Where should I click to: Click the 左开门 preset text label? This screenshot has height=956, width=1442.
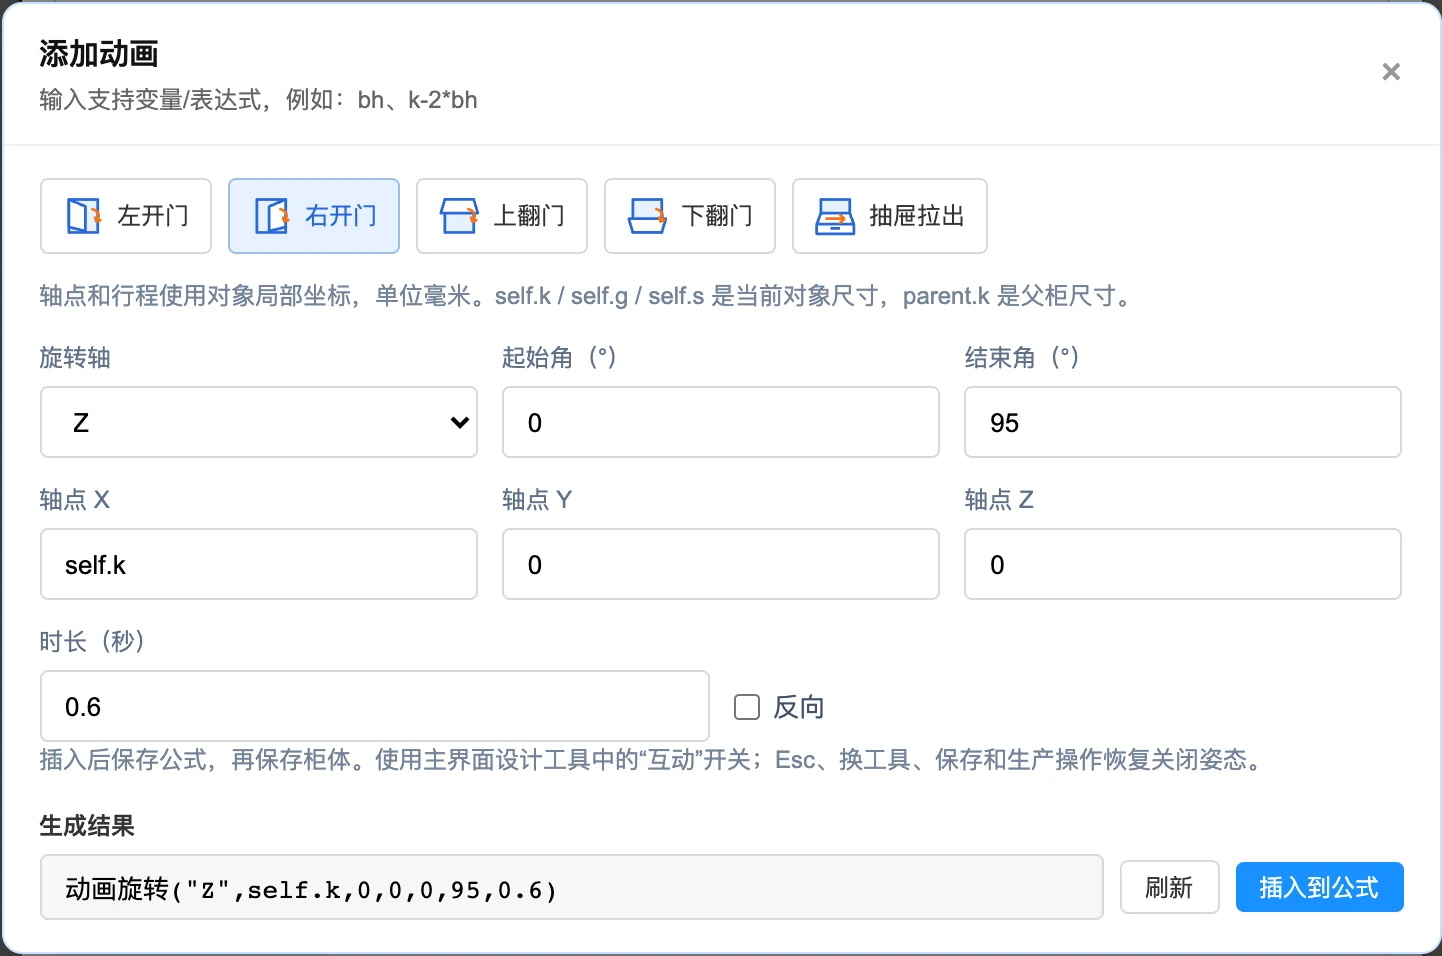point(153,216)
